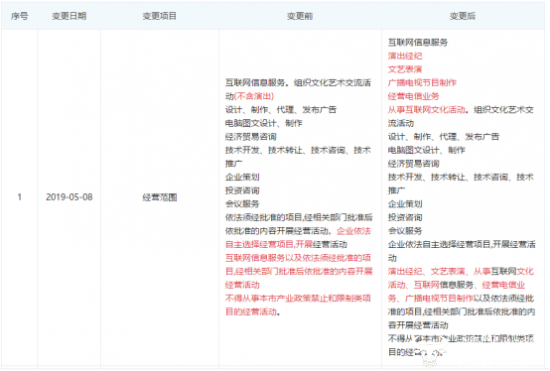Select the date 2019-05-08 cell

click(69, 197)
